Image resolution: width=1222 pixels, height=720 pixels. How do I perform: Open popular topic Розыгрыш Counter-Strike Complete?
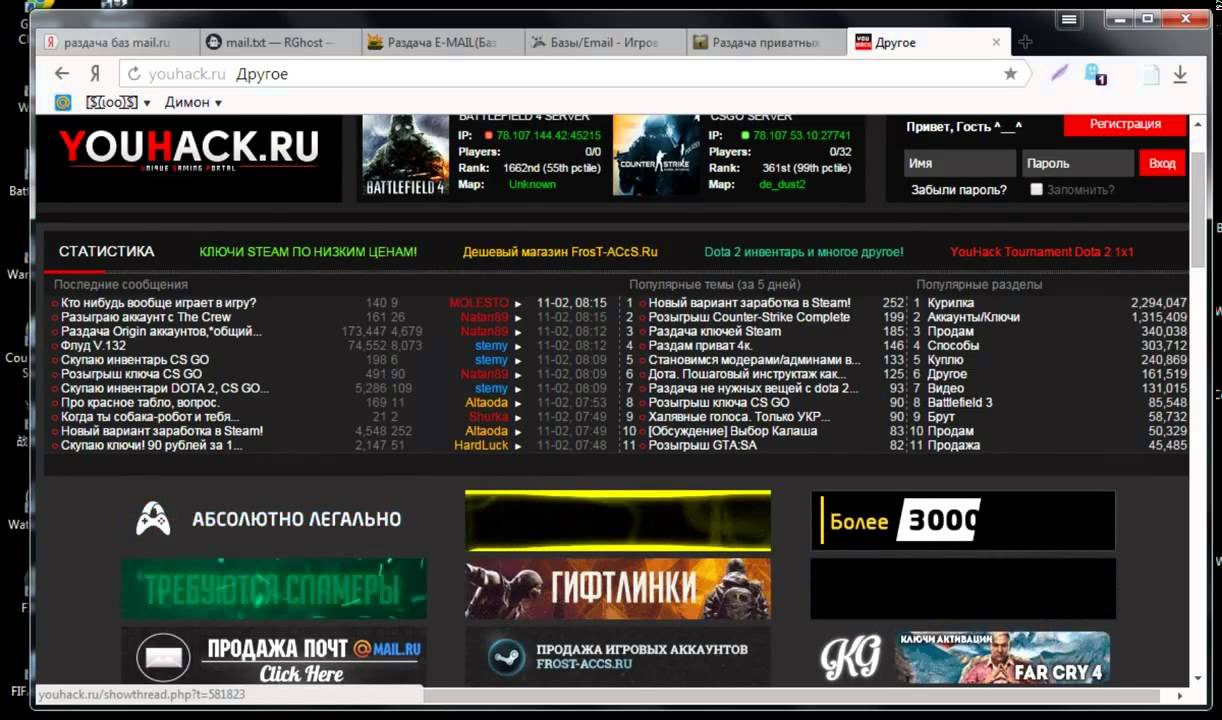(x=749, y=317)
